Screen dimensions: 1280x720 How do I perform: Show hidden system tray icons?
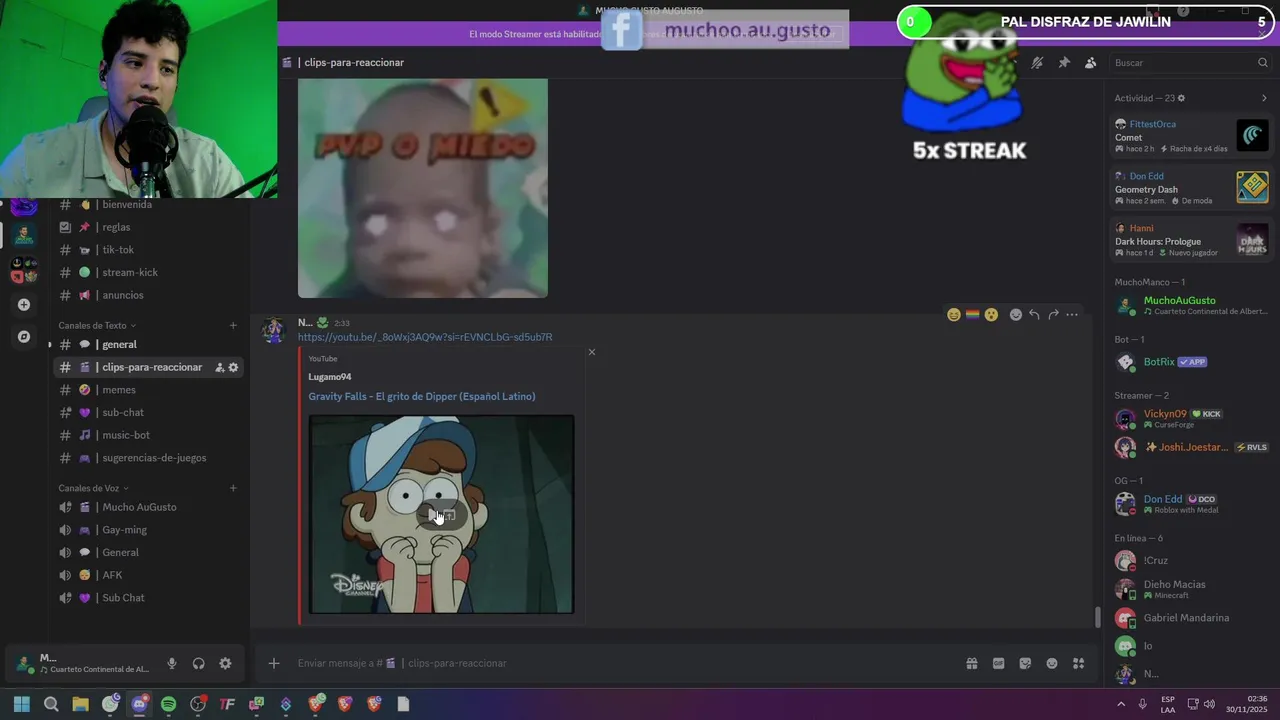click(1120, 704)
